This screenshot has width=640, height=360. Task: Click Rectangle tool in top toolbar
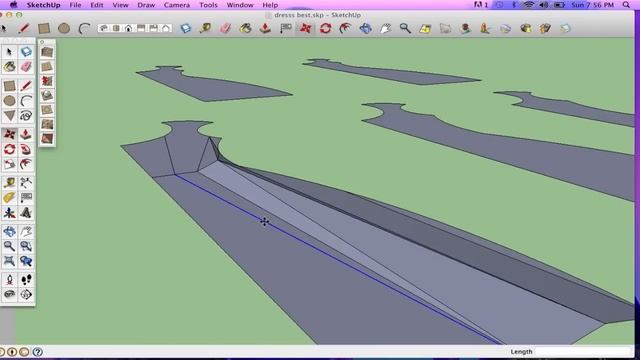point(44,28)
